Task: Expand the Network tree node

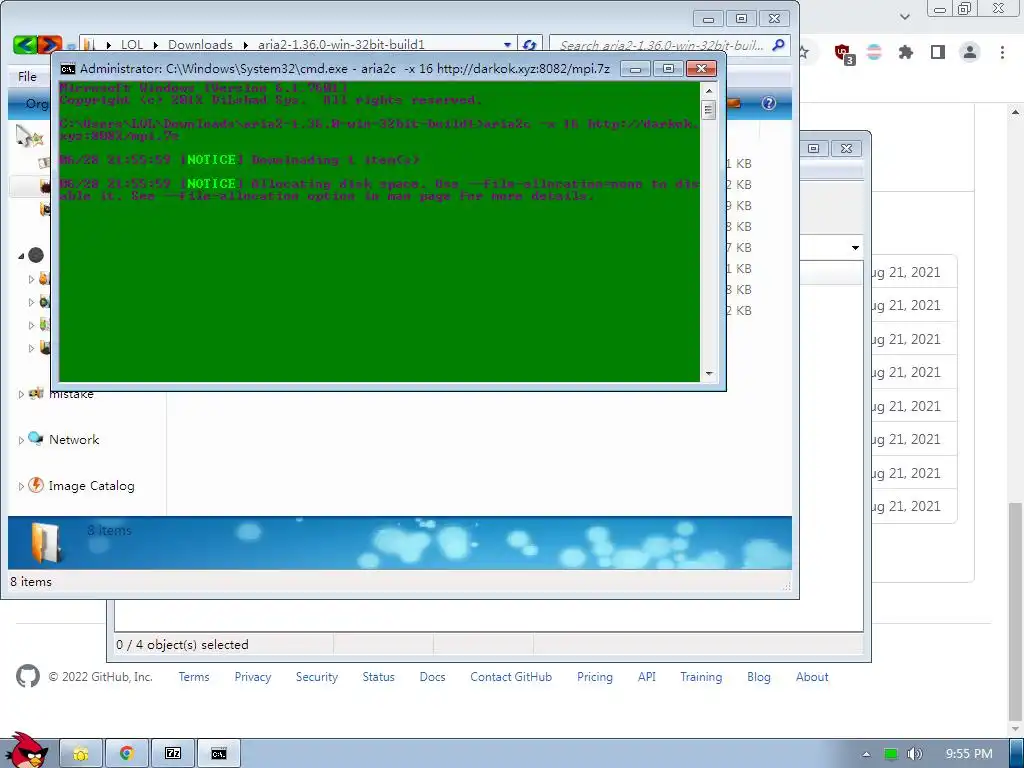Action: 21,440
